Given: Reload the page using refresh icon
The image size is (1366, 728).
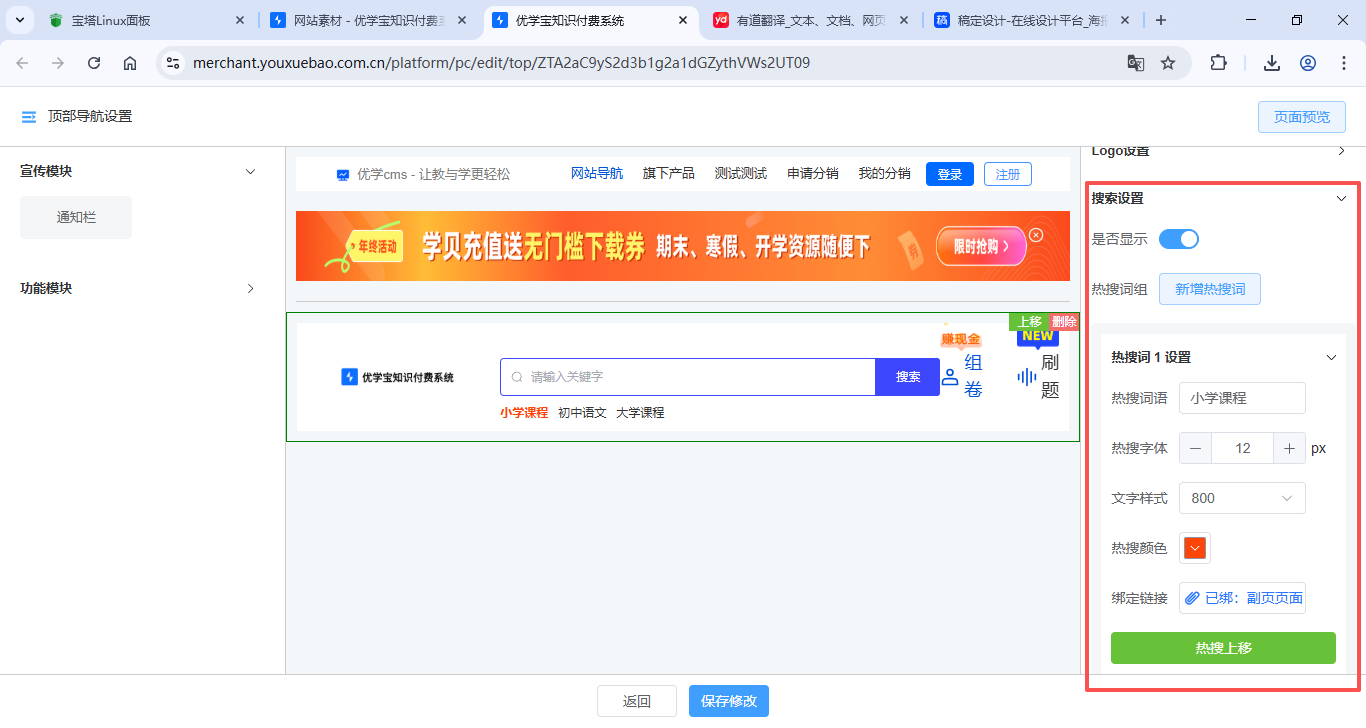Looking at the screenshot, I should click(x=94, y=63).
